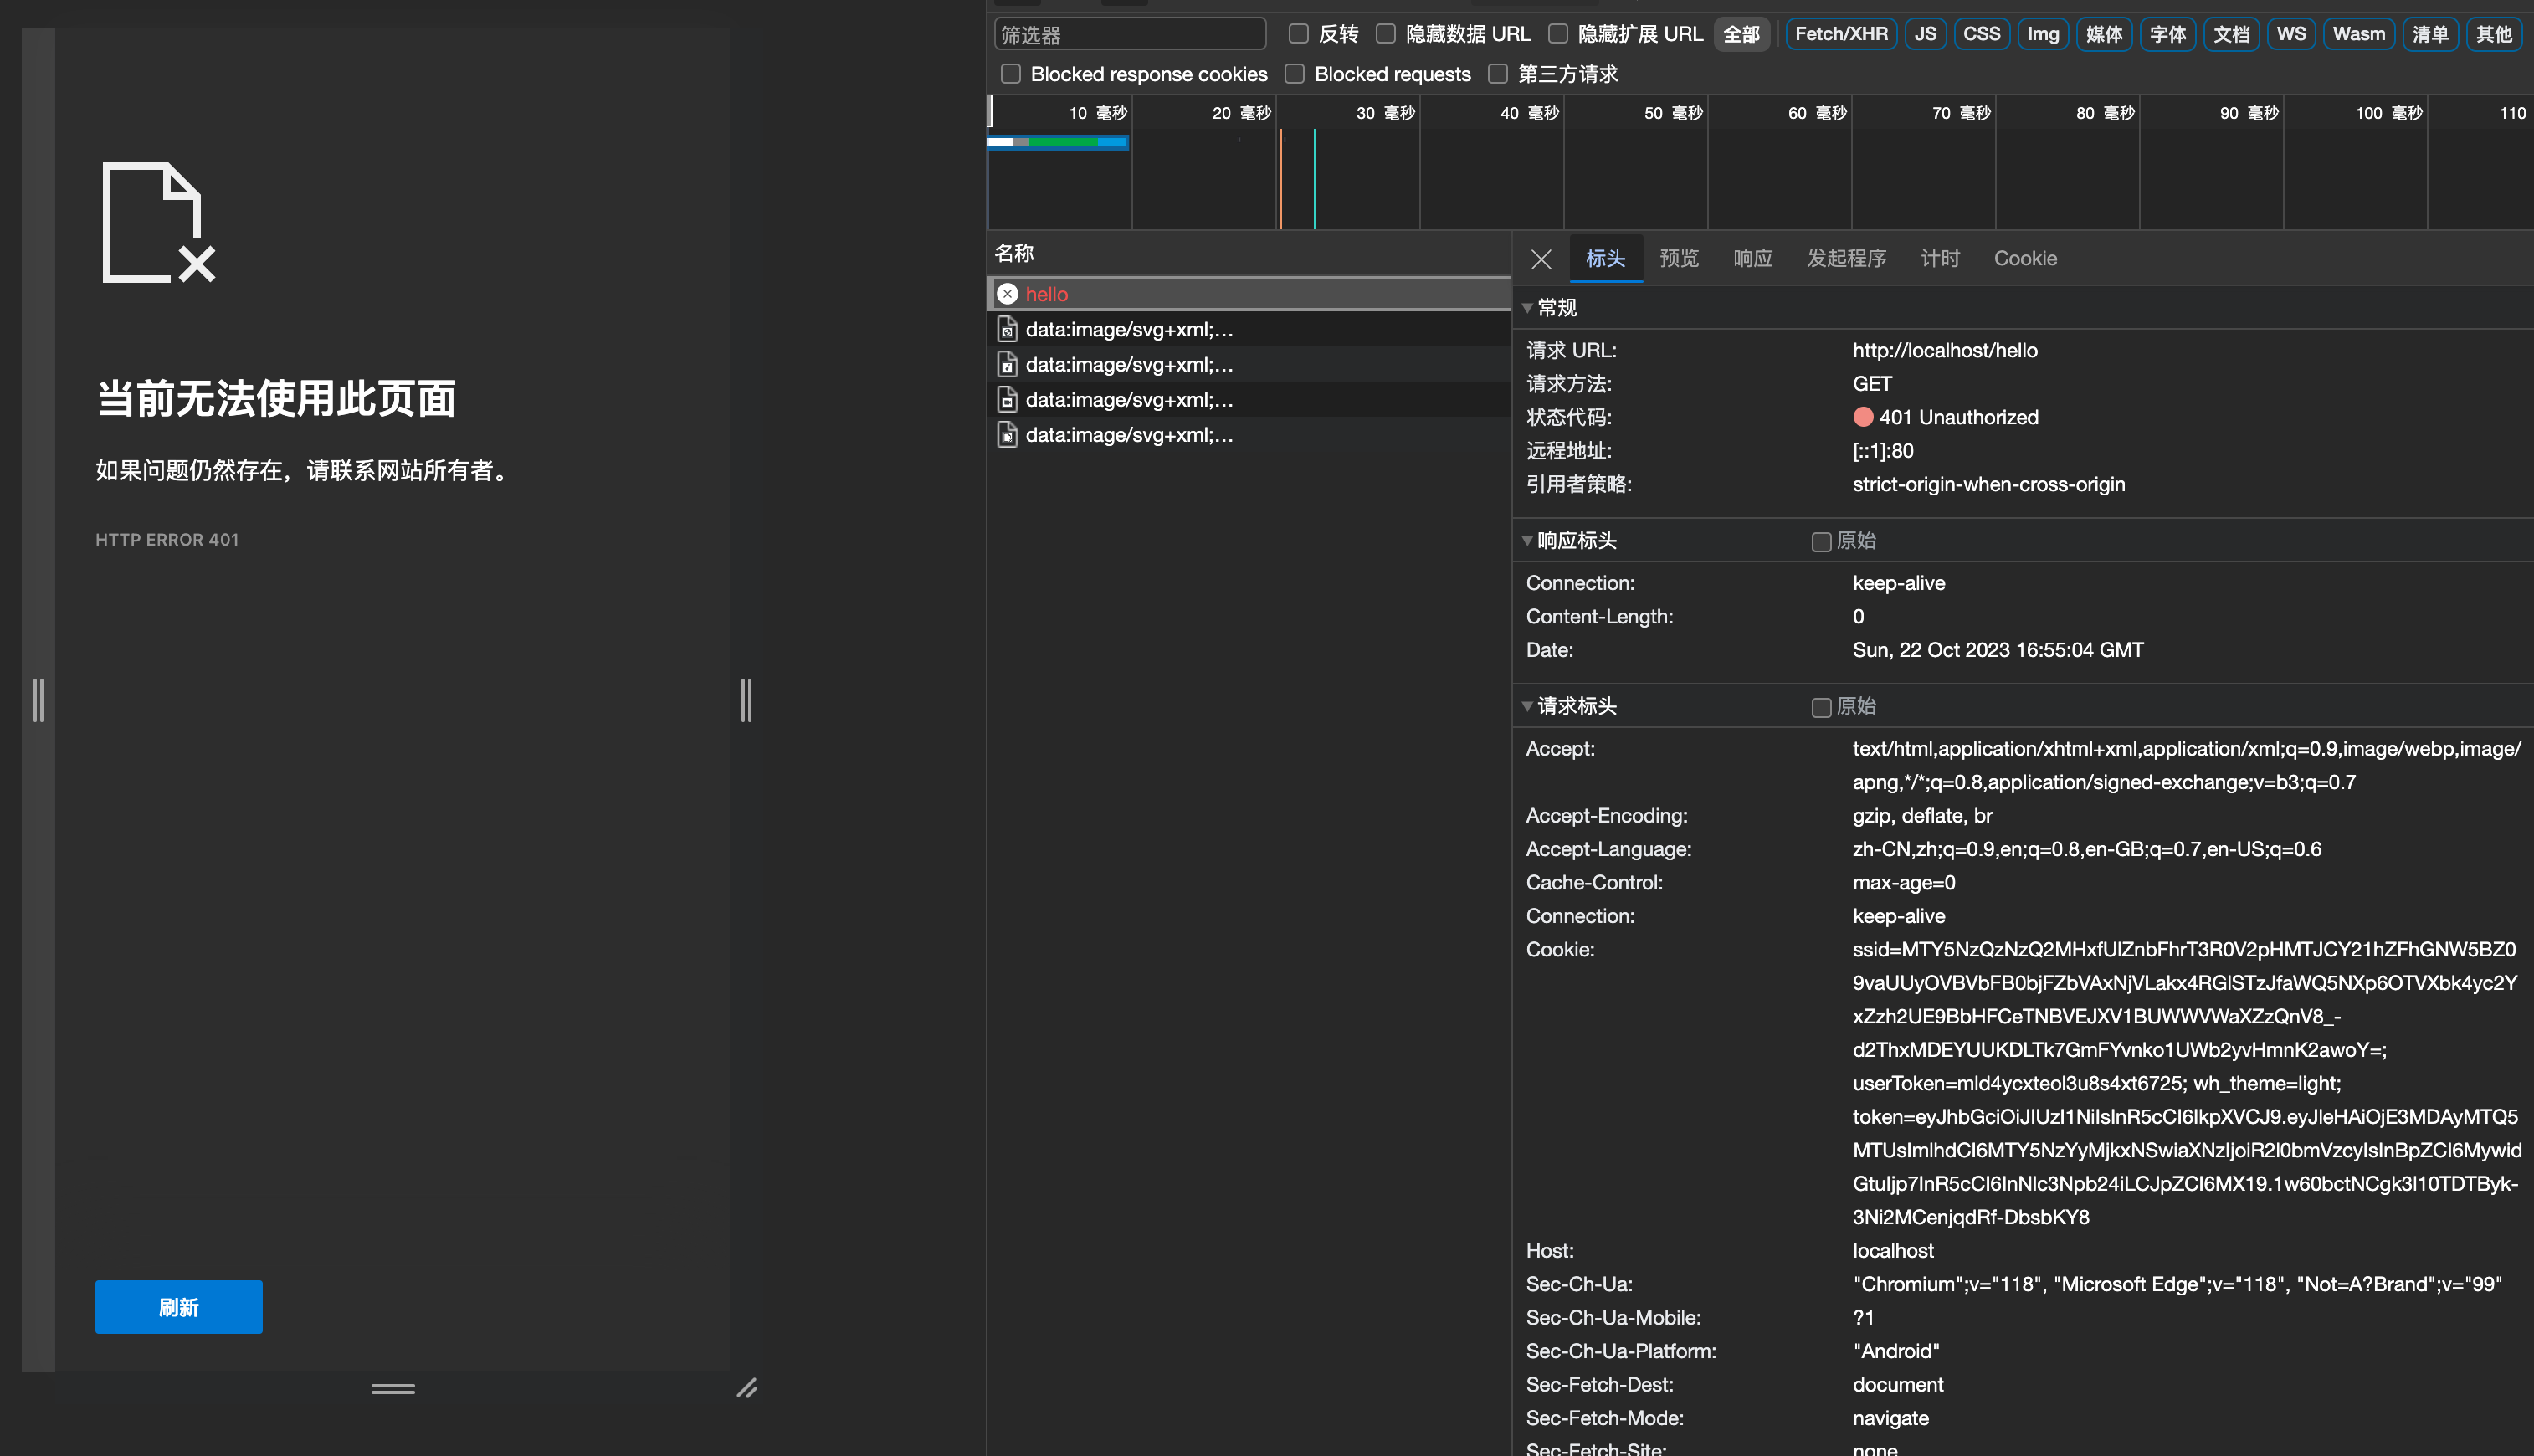Click the file icon of second data:image/svg+xml row
2534x1456 pixels.
[1008, 364]
